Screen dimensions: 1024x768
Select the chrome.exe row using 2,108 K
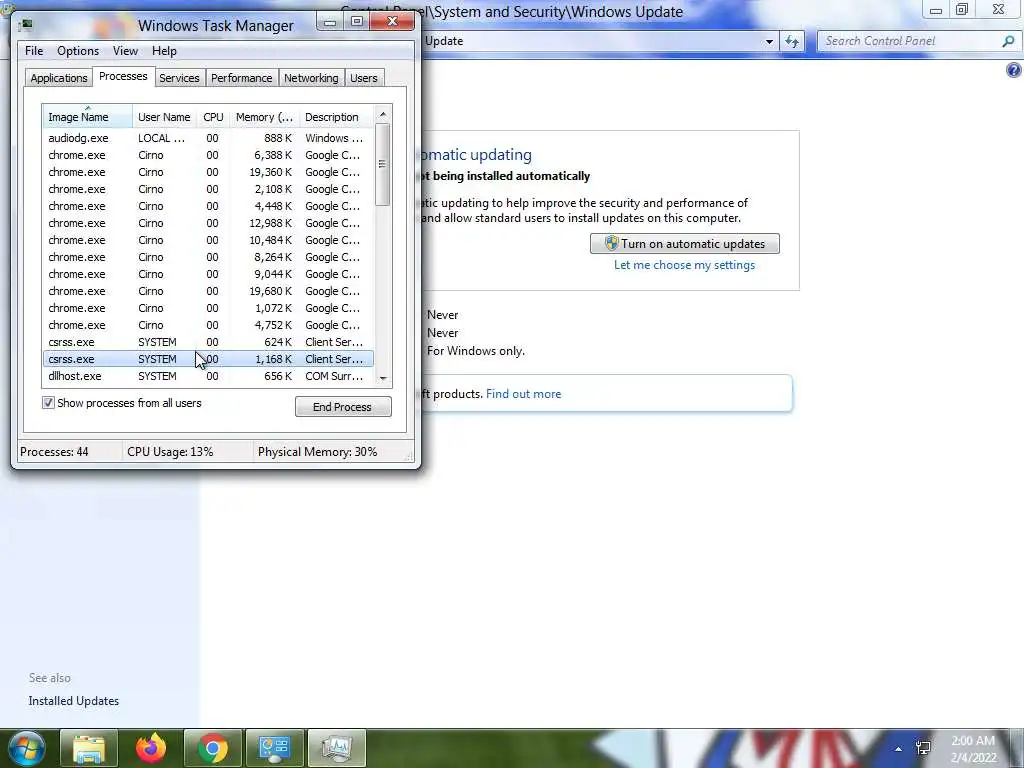[x=208, y=189]
